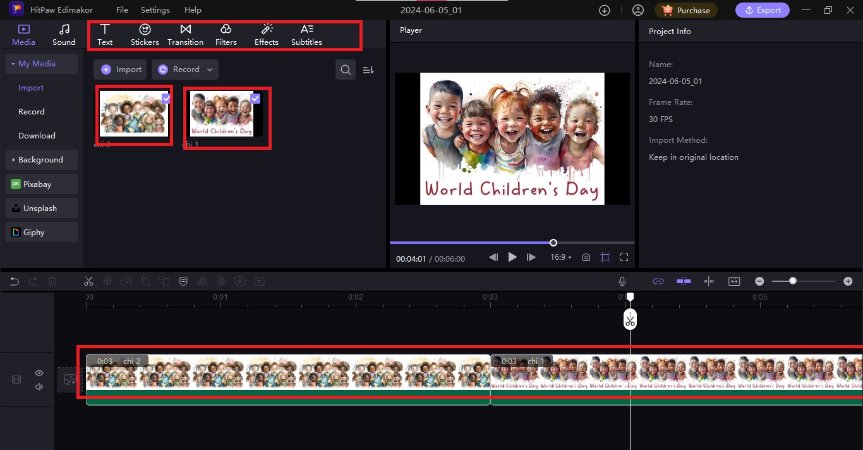Play the preview

(512, 257)
